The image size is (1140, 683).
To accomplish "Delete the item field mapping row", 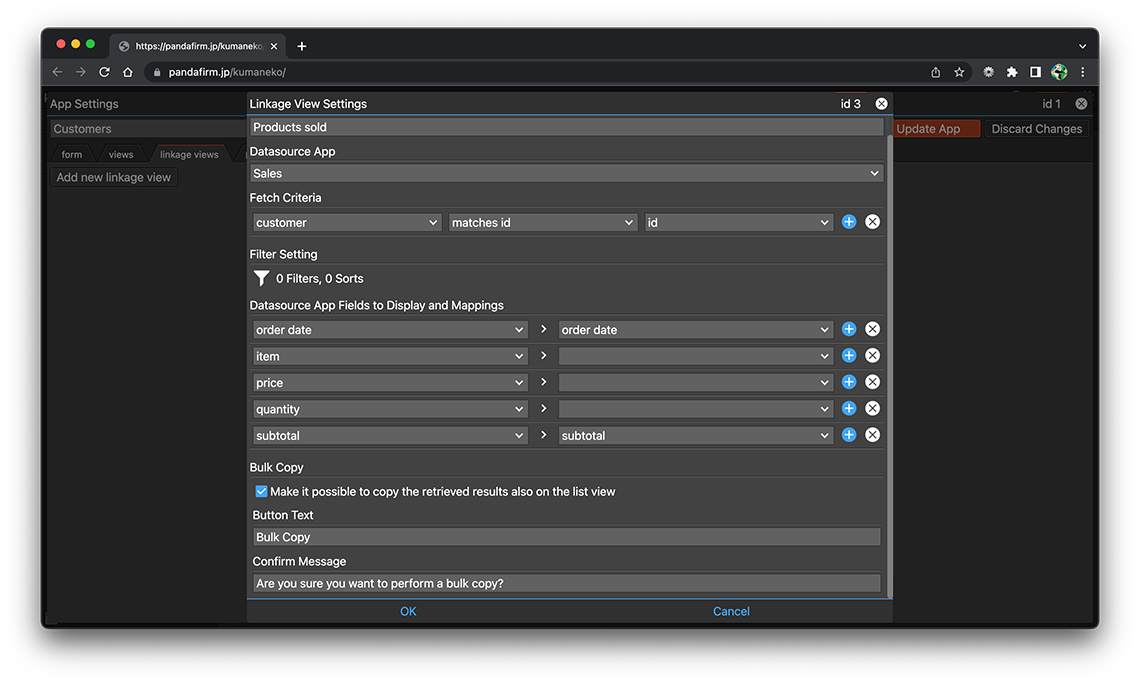I will [x=872, y=356].
